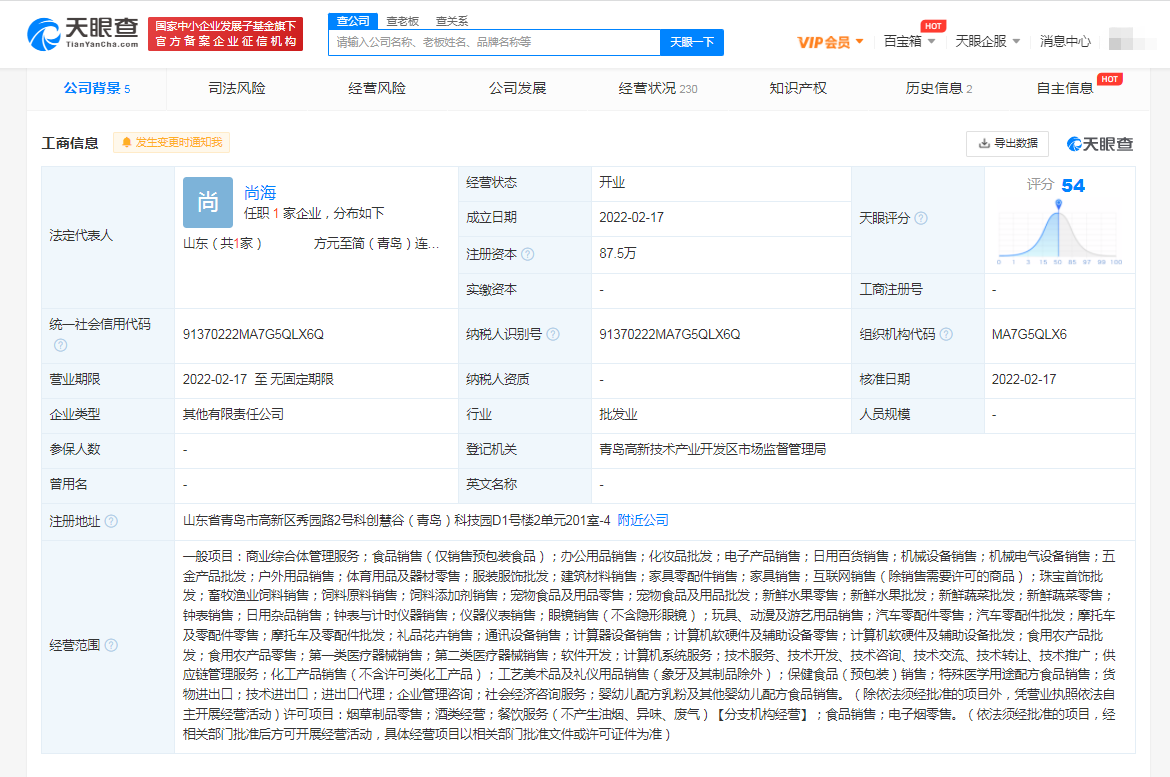The width and height of the screenshot is (1170, 777).
Task: Click help icon beside 纳税人识别号
Action: [552, 334]
